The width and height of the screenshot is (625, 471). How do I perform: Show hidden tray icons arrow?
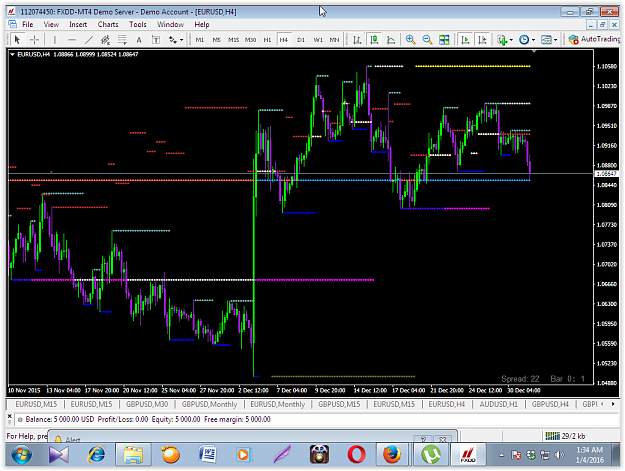(501, 455)
